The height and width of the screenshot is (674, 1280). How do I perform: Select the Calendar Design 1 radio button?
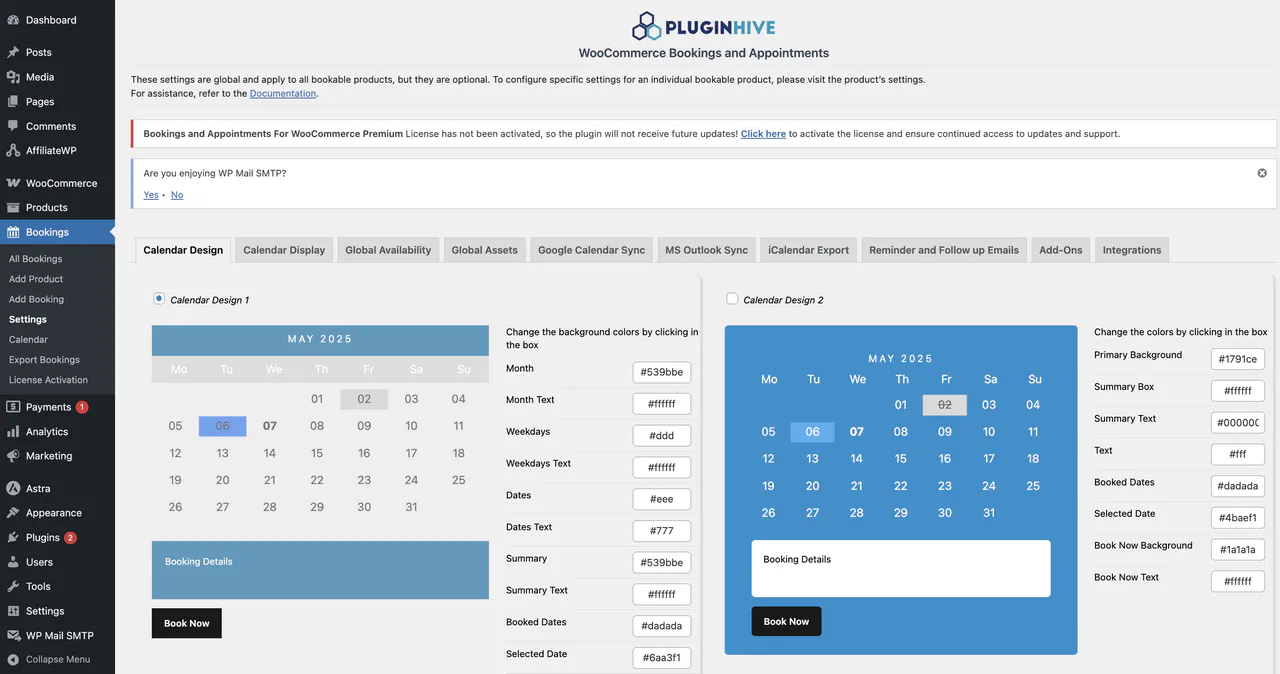pyautogui.click(x=159, y=298)
